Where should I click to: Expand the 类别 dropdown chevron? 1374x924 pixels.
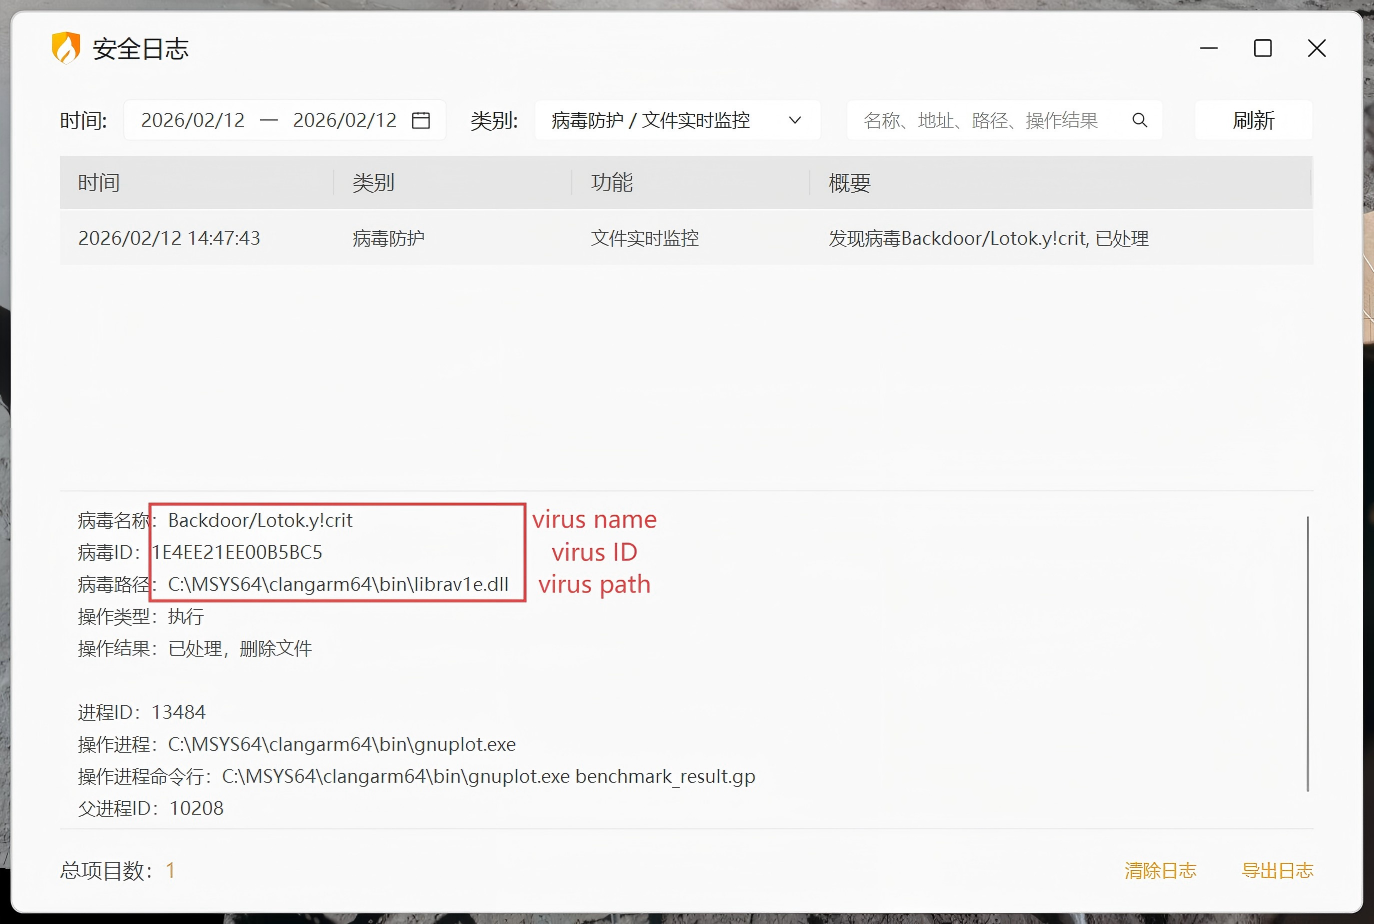(795, 120)
